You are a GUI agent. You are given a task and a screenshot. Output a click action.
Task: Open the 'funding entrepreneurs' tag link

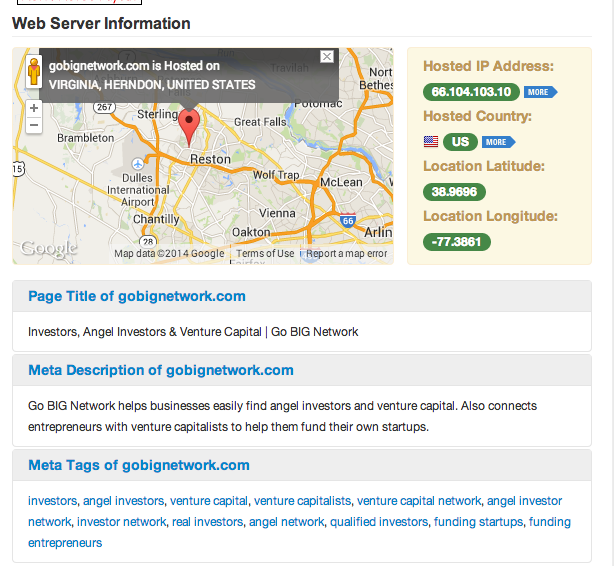(x=550, y=522)
